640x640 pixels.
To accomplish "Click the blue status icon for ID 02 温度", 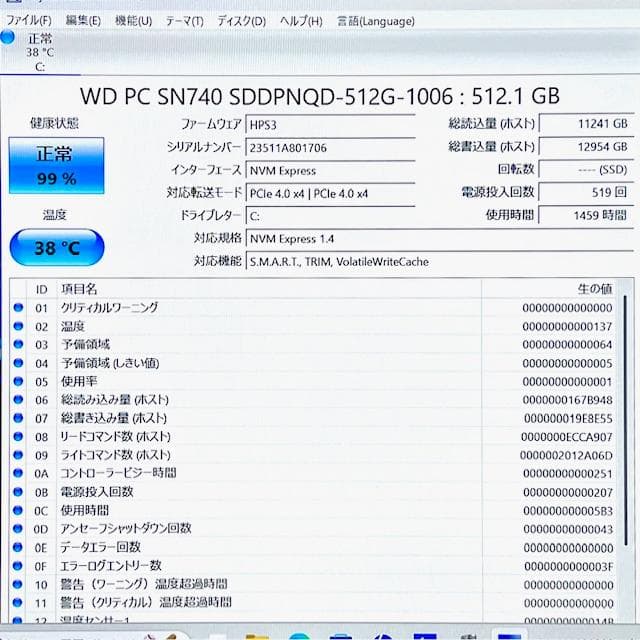I will [18, 326].
